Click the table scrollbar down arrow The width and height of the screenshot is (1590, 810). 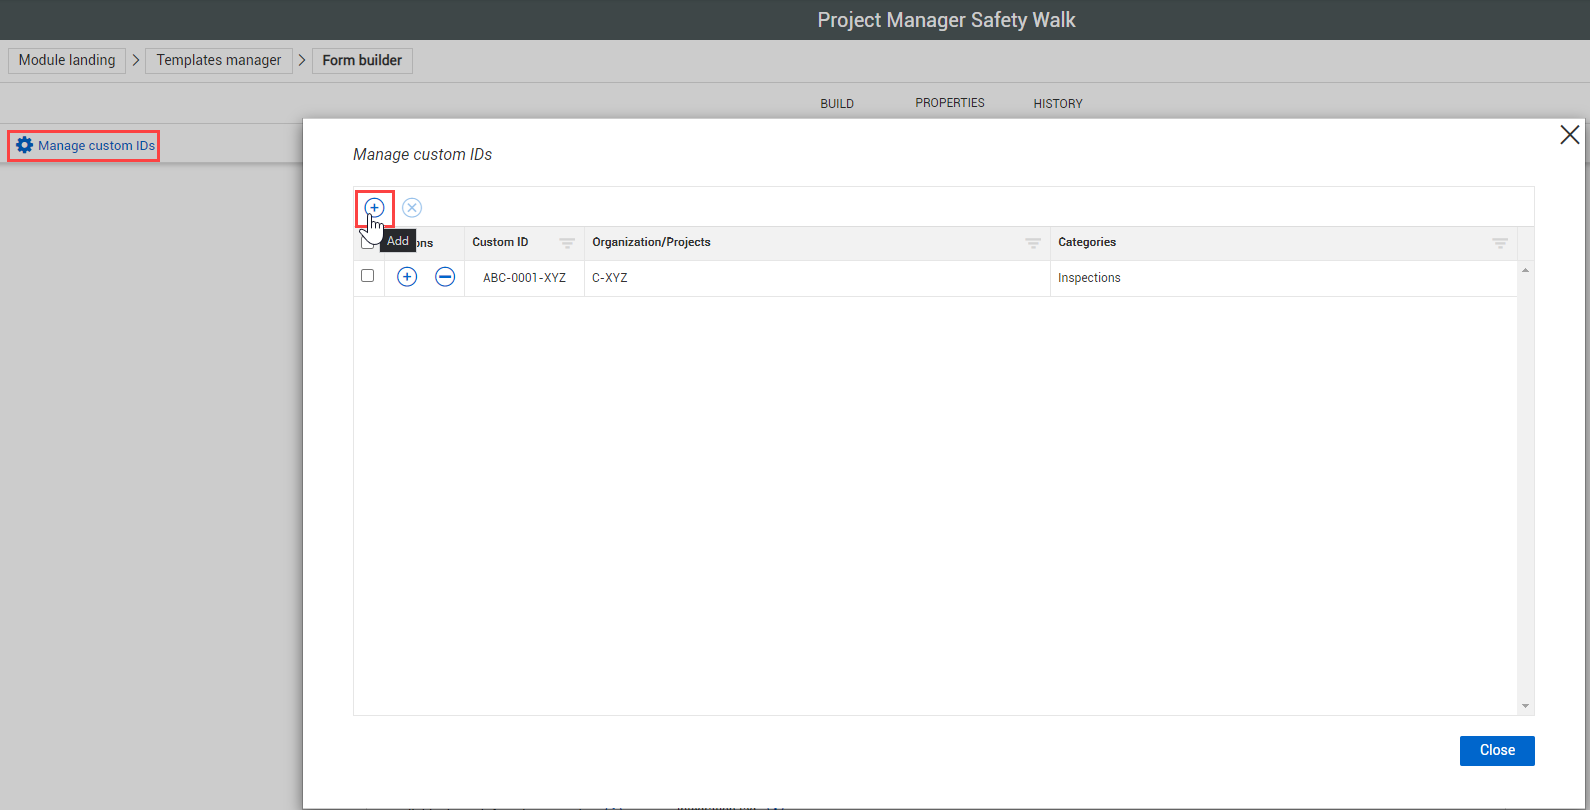pyautogui.click(x=1525, y=706)
